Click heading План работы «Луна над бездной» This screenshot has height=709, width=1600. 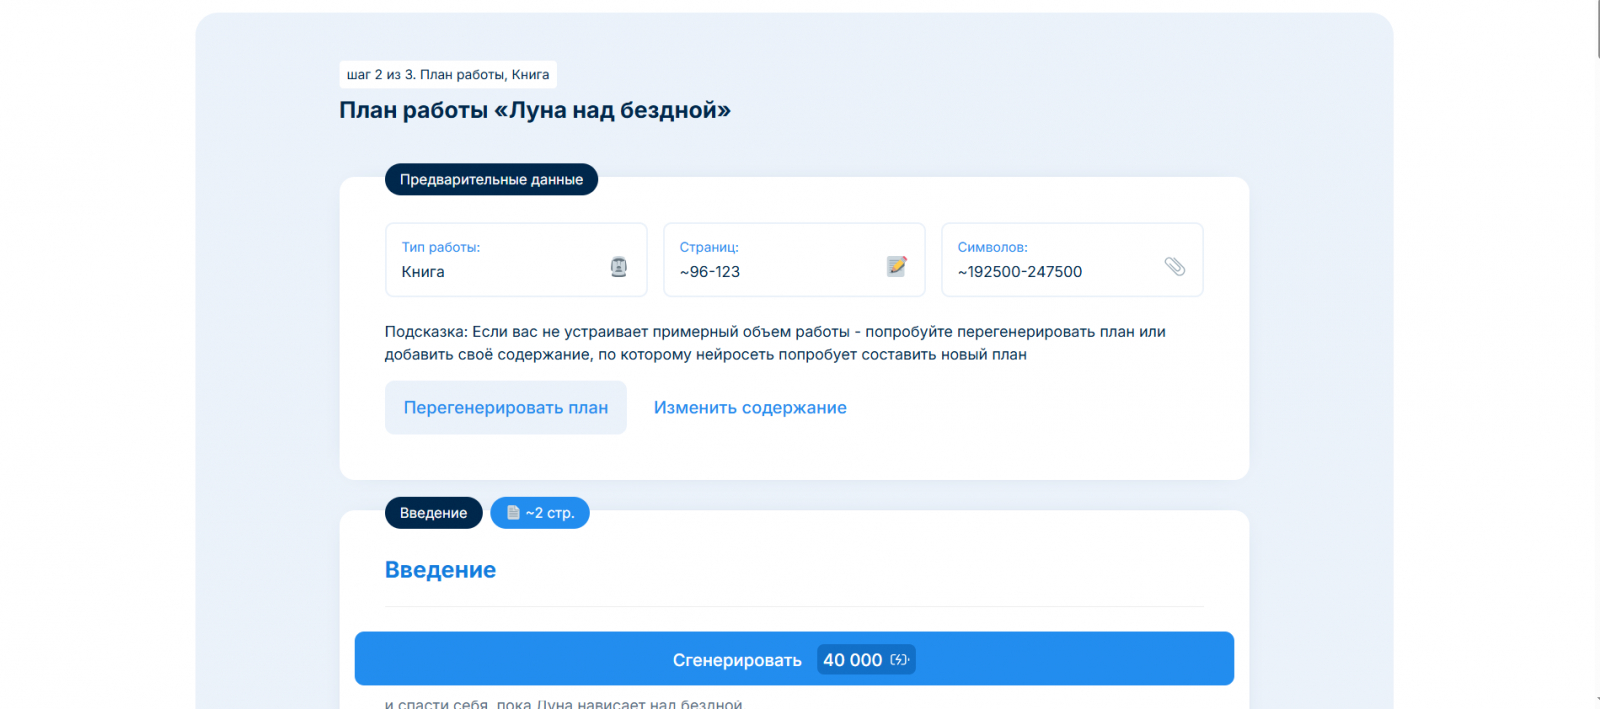[x=535, y=110]
